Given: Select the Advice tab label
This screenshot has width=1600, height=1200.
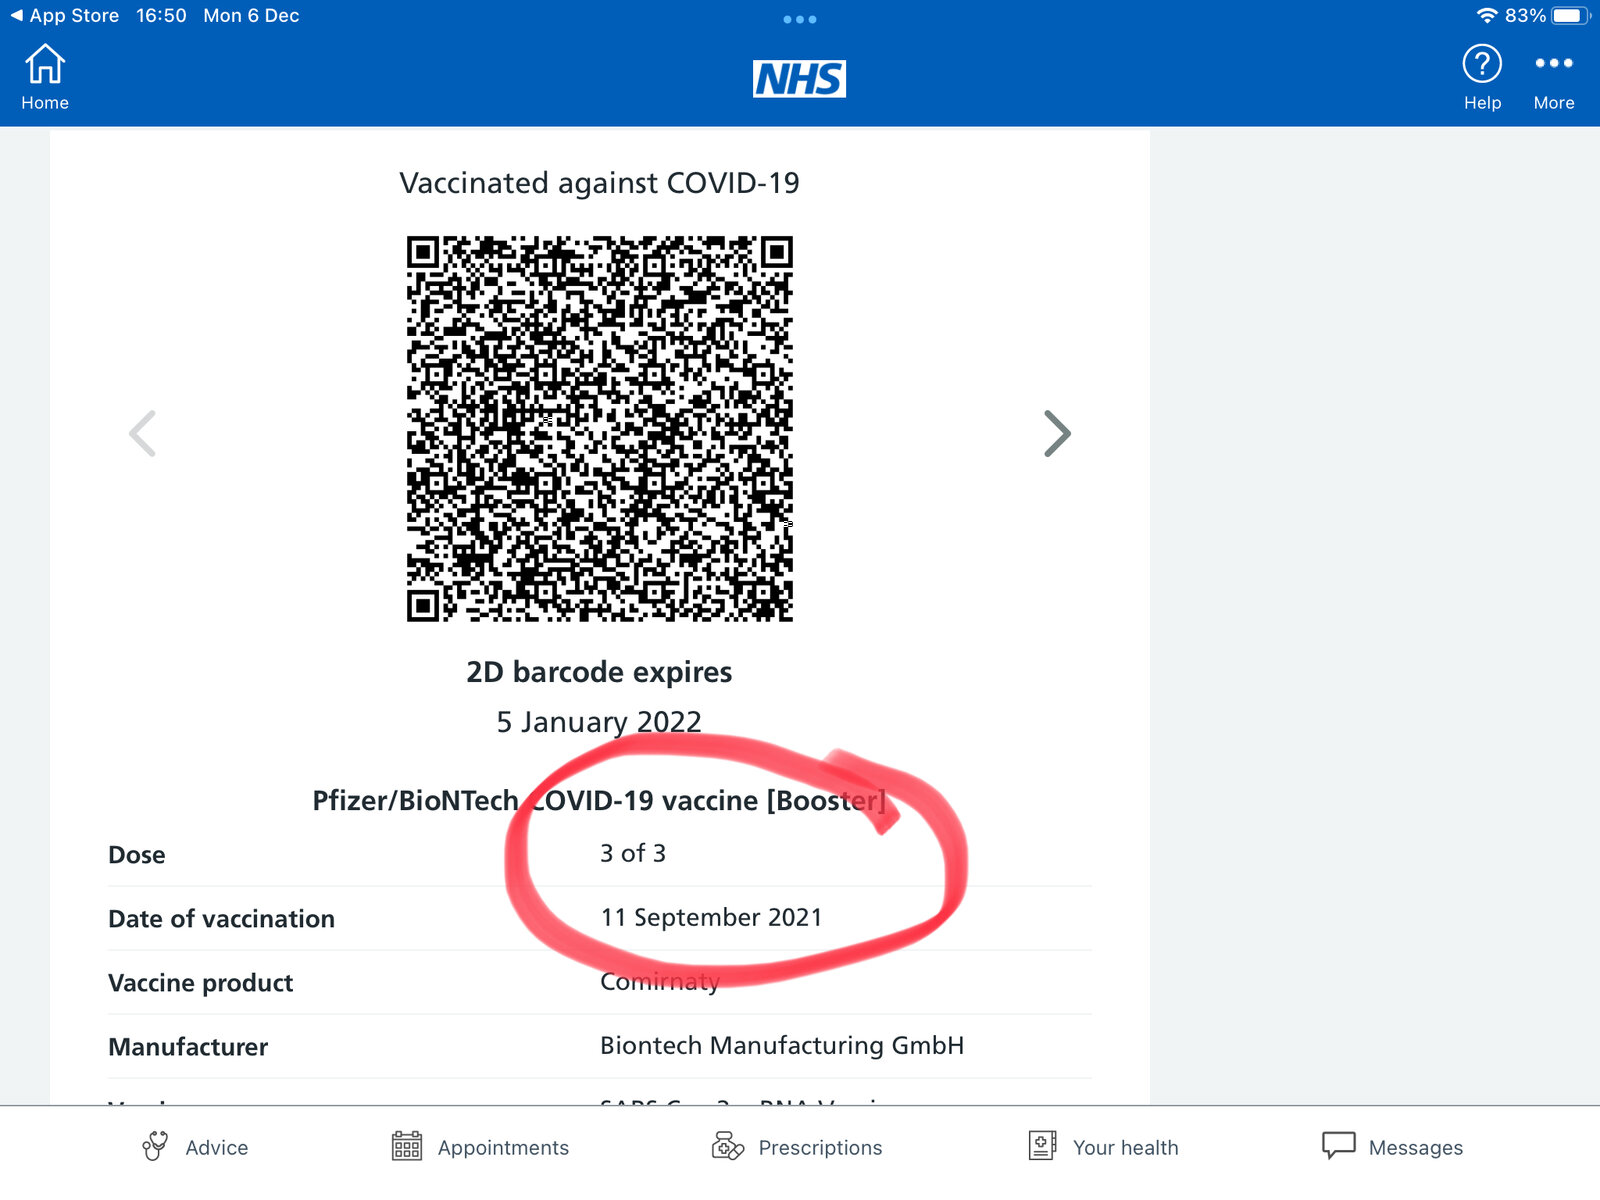Looking at the screenshot, I should coord(217,1148).
